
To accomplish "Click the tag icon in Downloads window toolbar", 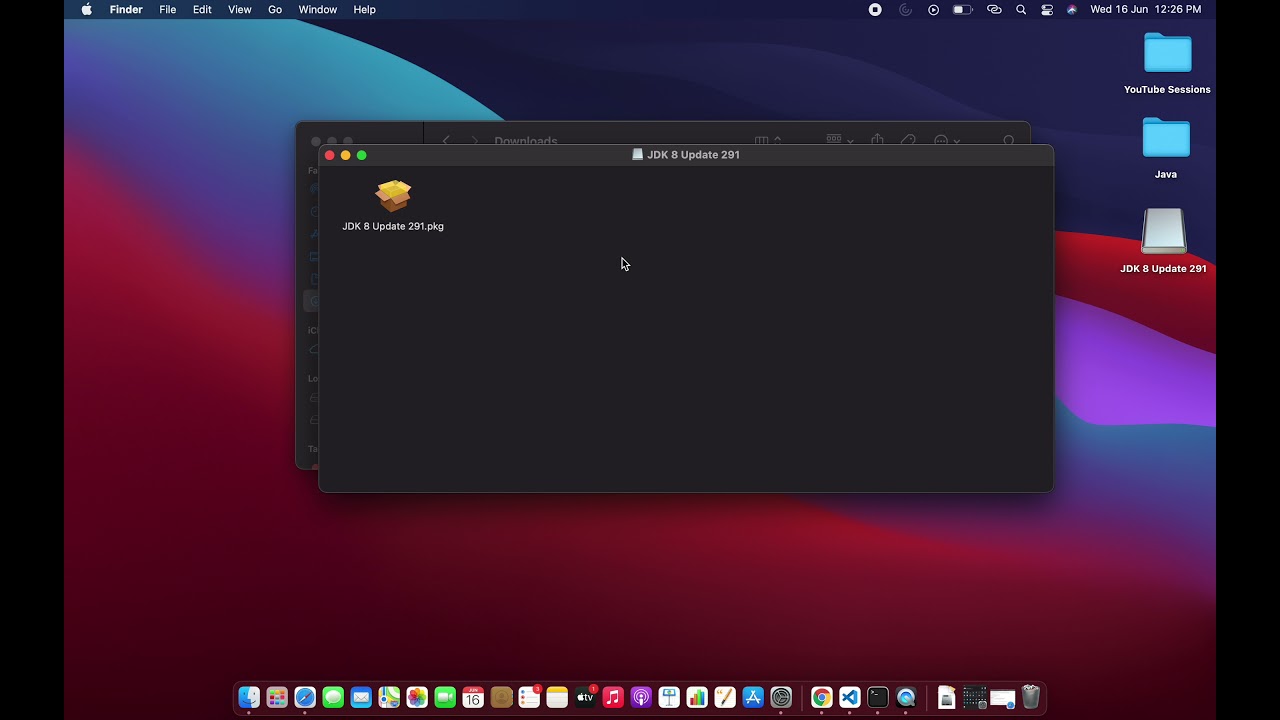I will [x=908, y=140].
